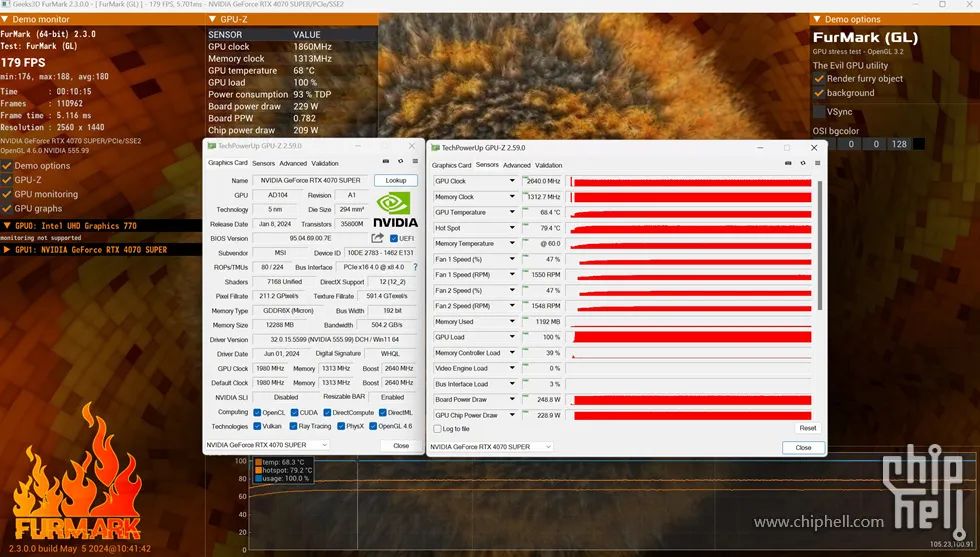Click Close button in left GPU-Z window

pyautogui.click(x=401, y=446)
